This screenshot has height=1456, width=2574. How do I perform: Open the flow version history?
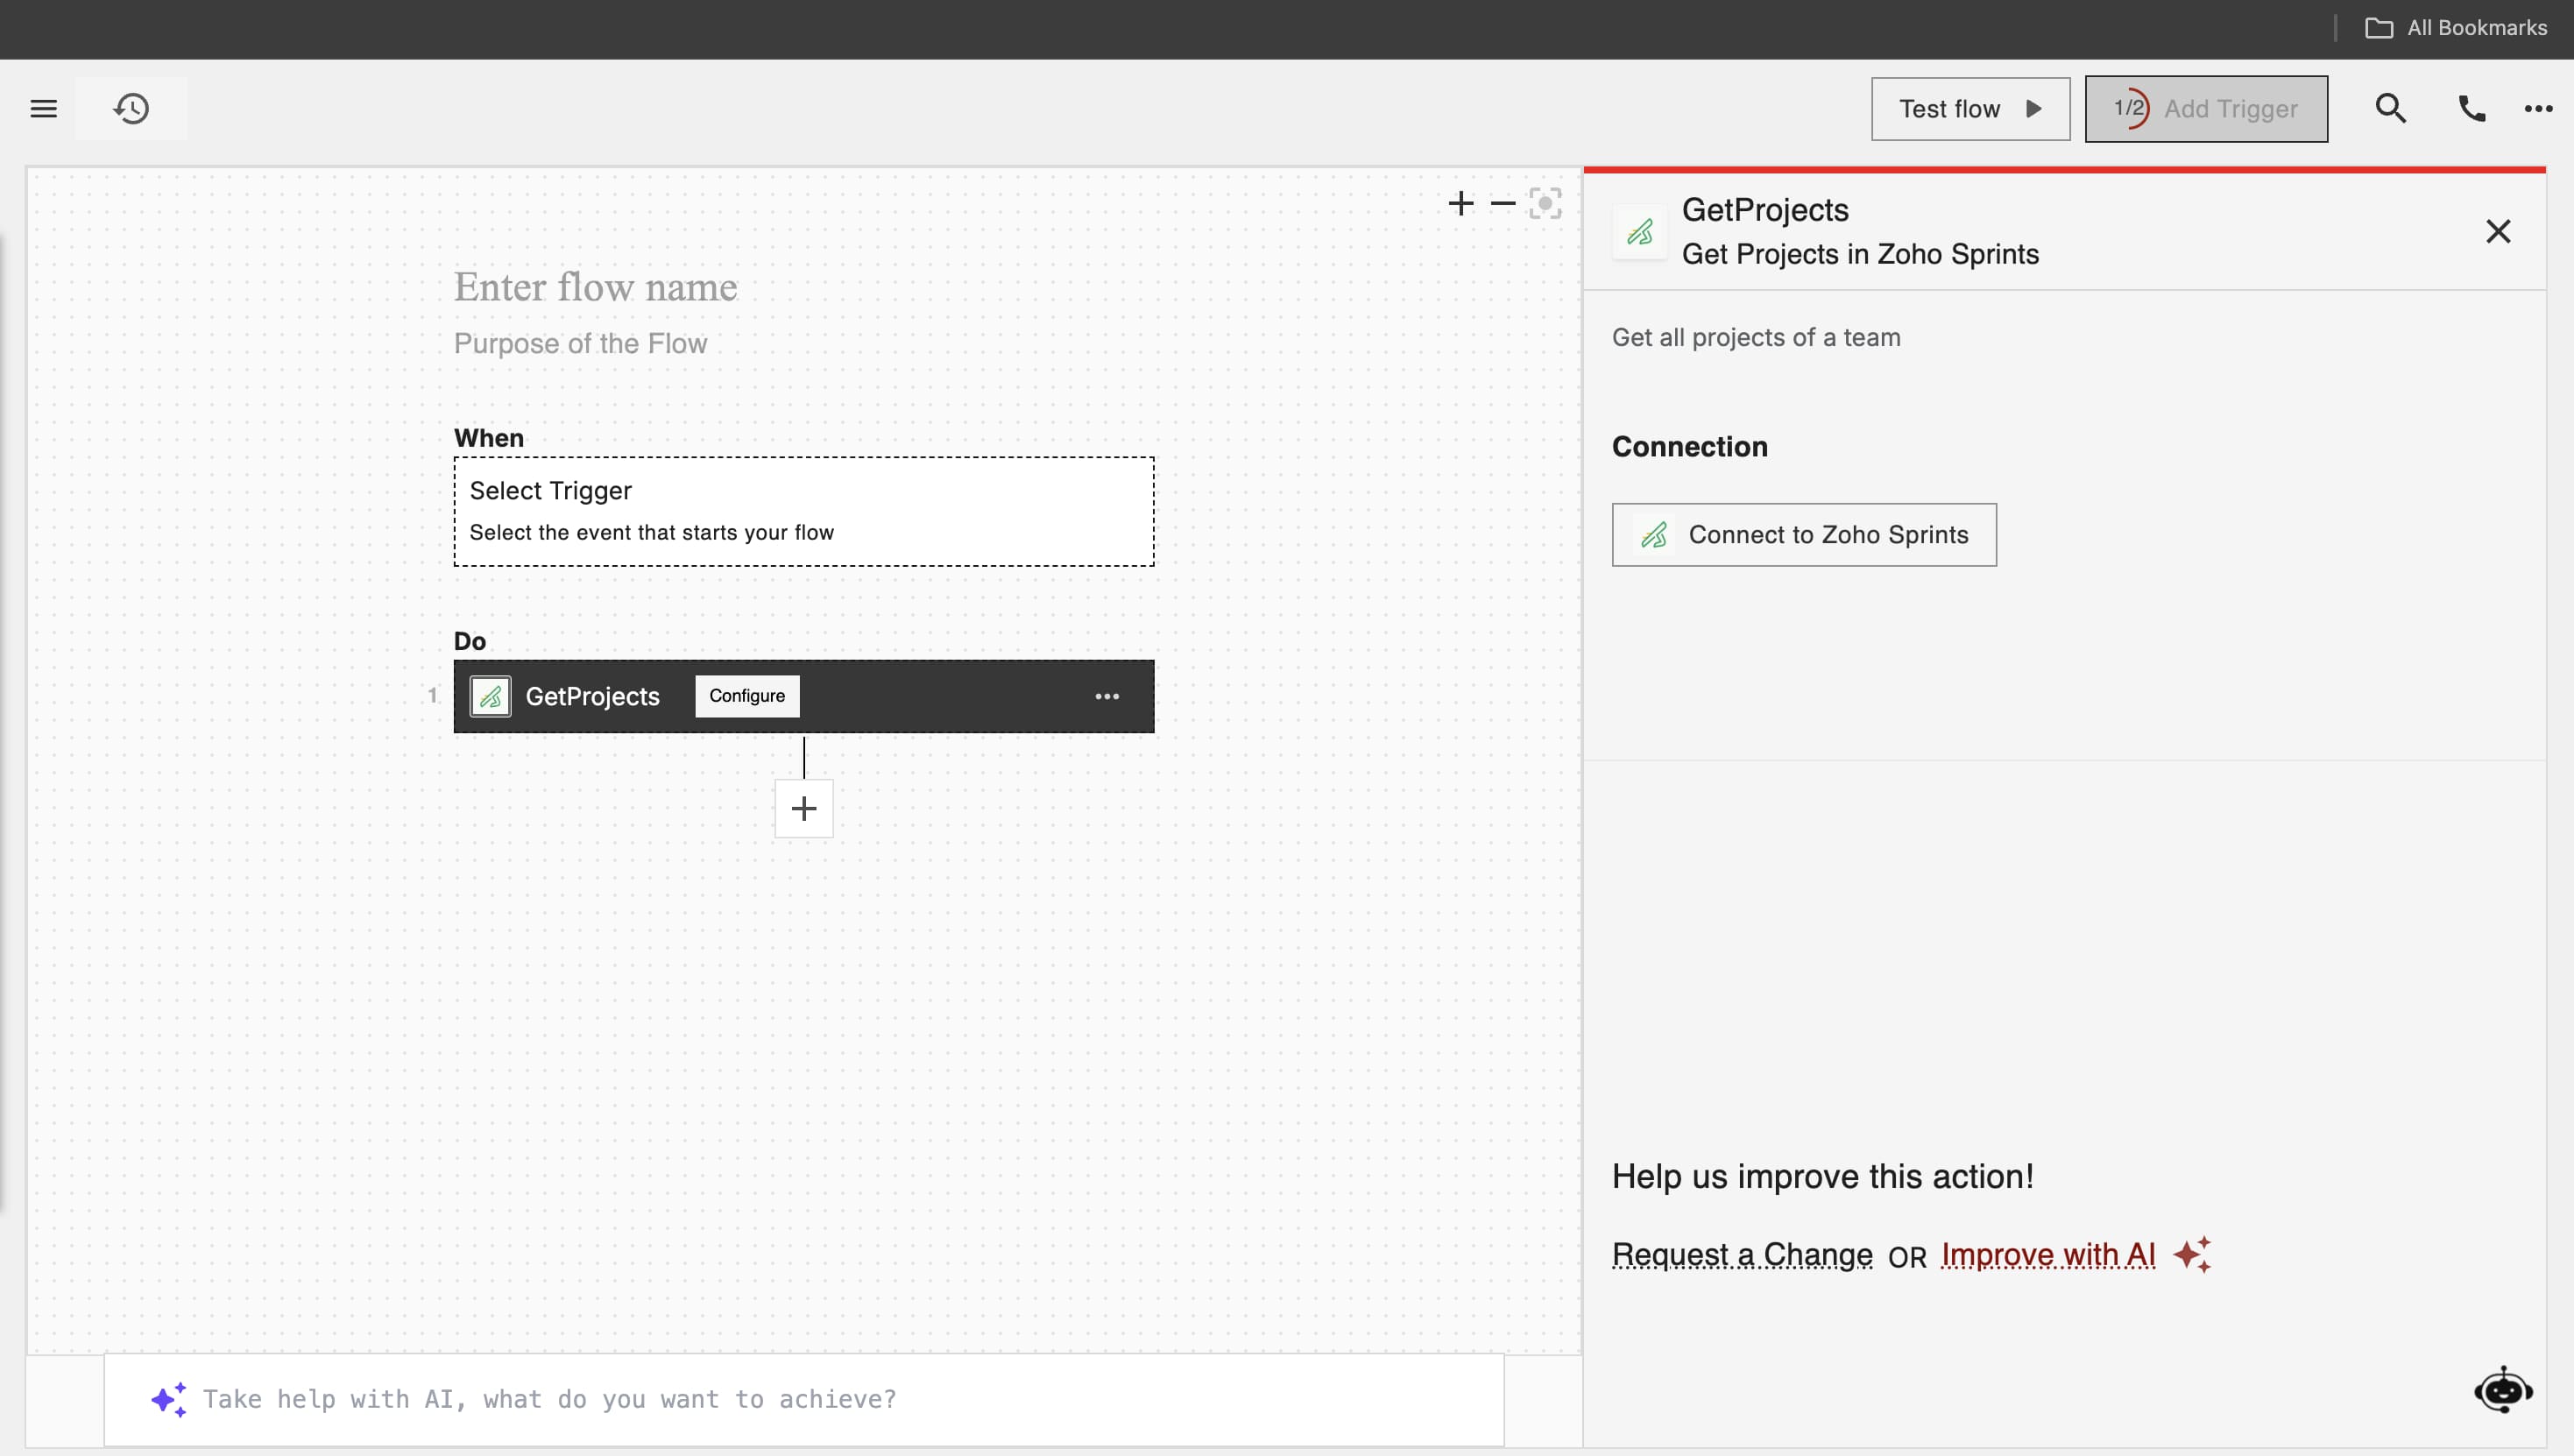(x=131, y=108)
